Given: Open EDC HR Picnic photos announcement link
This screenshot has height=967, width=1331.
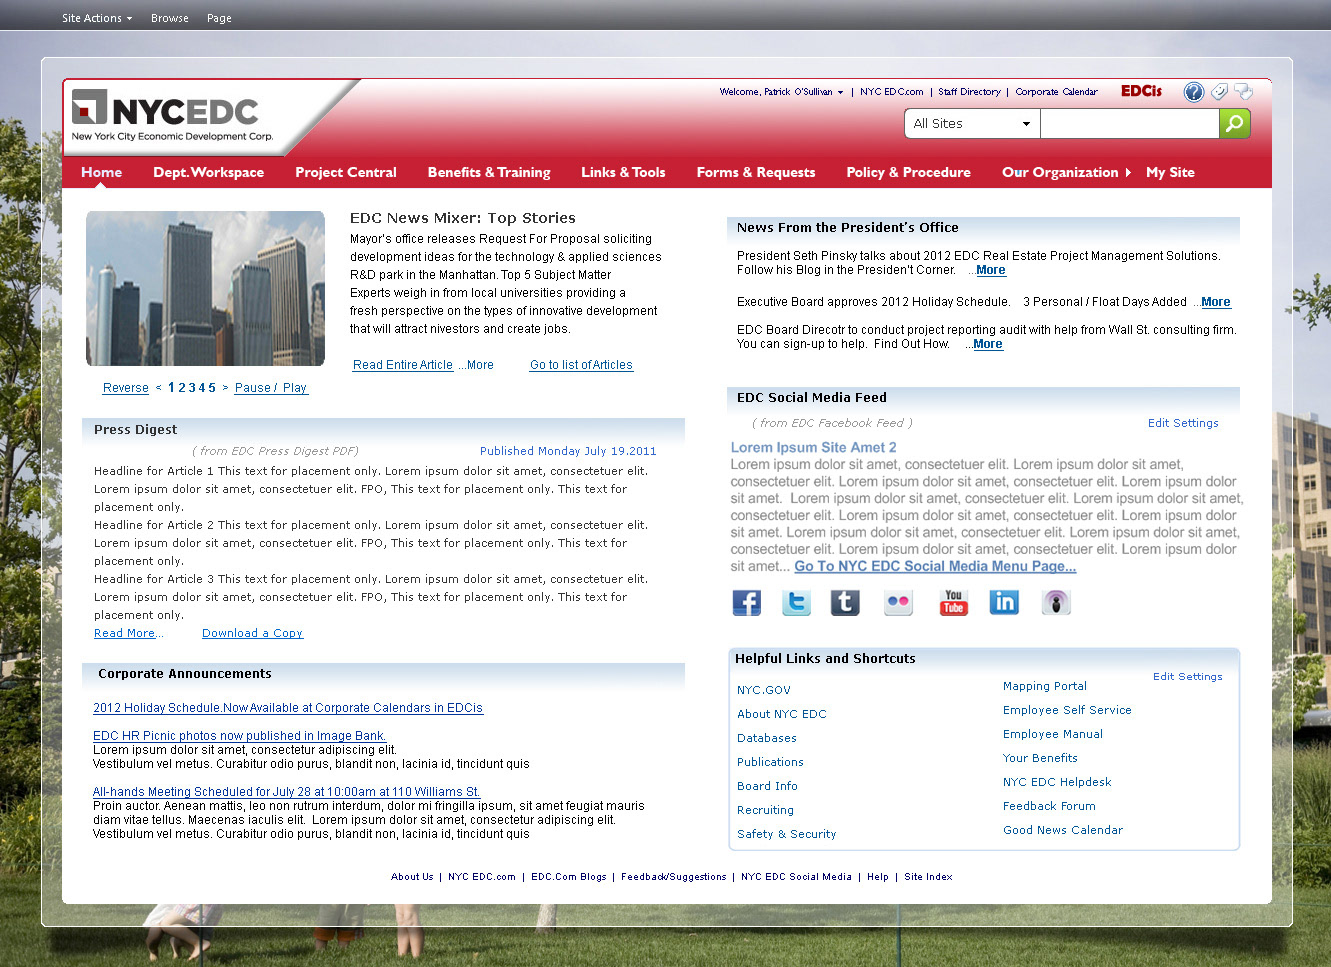Looking at the screenshot, I should tap(239, 736).
